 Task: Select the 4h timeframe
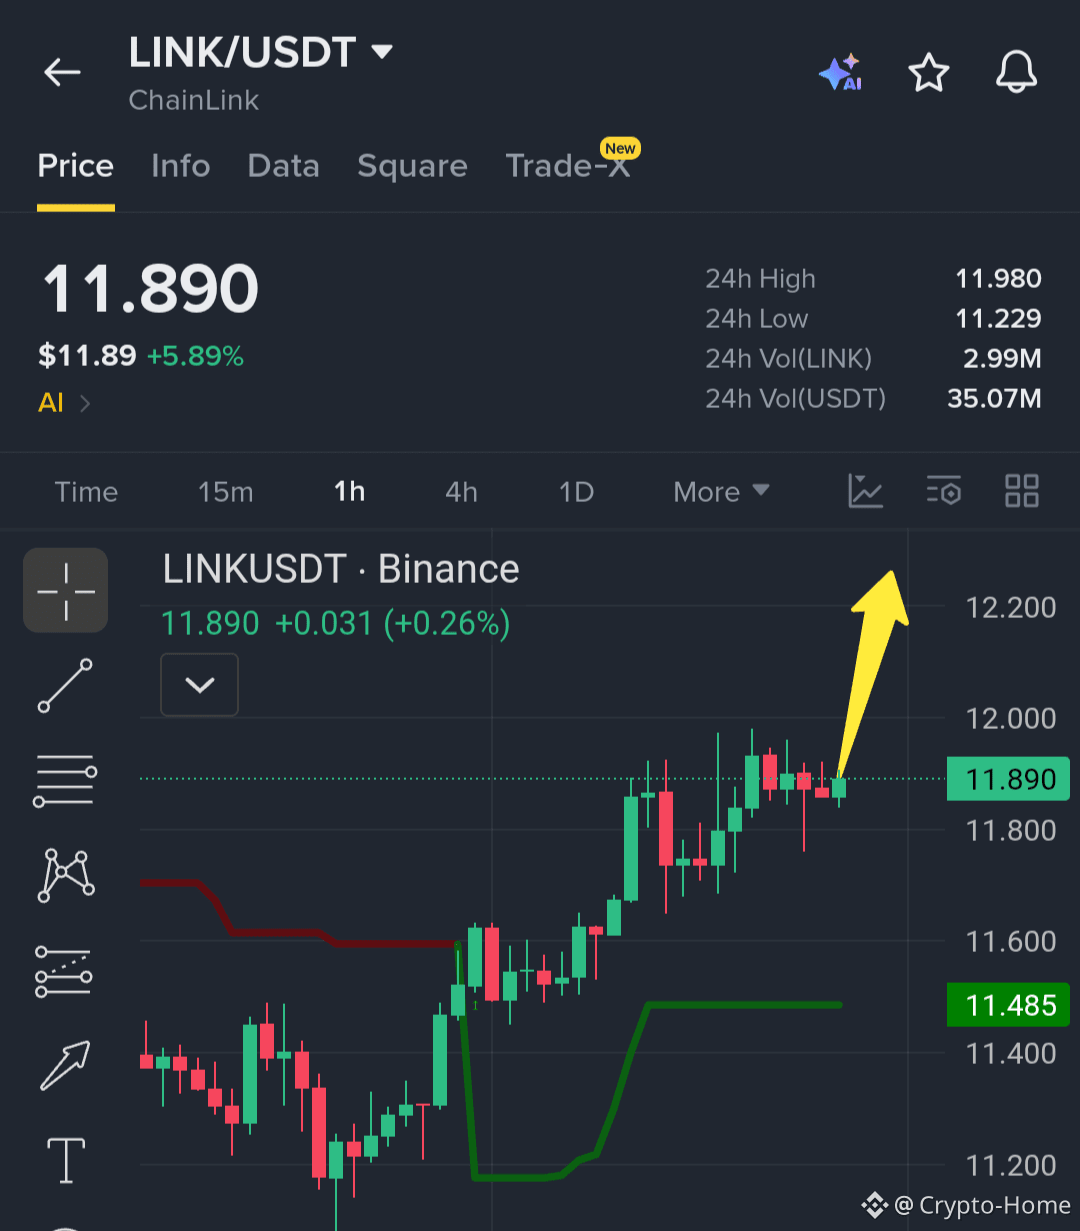[x=461, y=492]
